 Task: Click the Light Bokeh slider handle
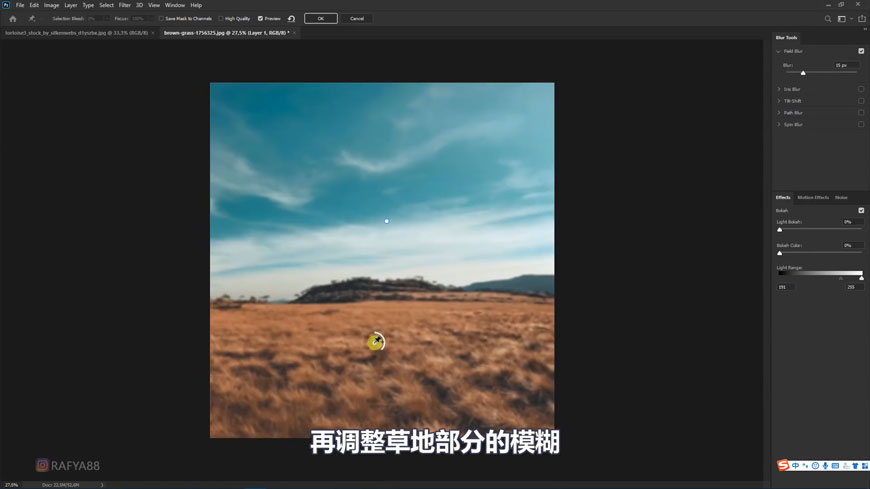(x=780, y=229)
